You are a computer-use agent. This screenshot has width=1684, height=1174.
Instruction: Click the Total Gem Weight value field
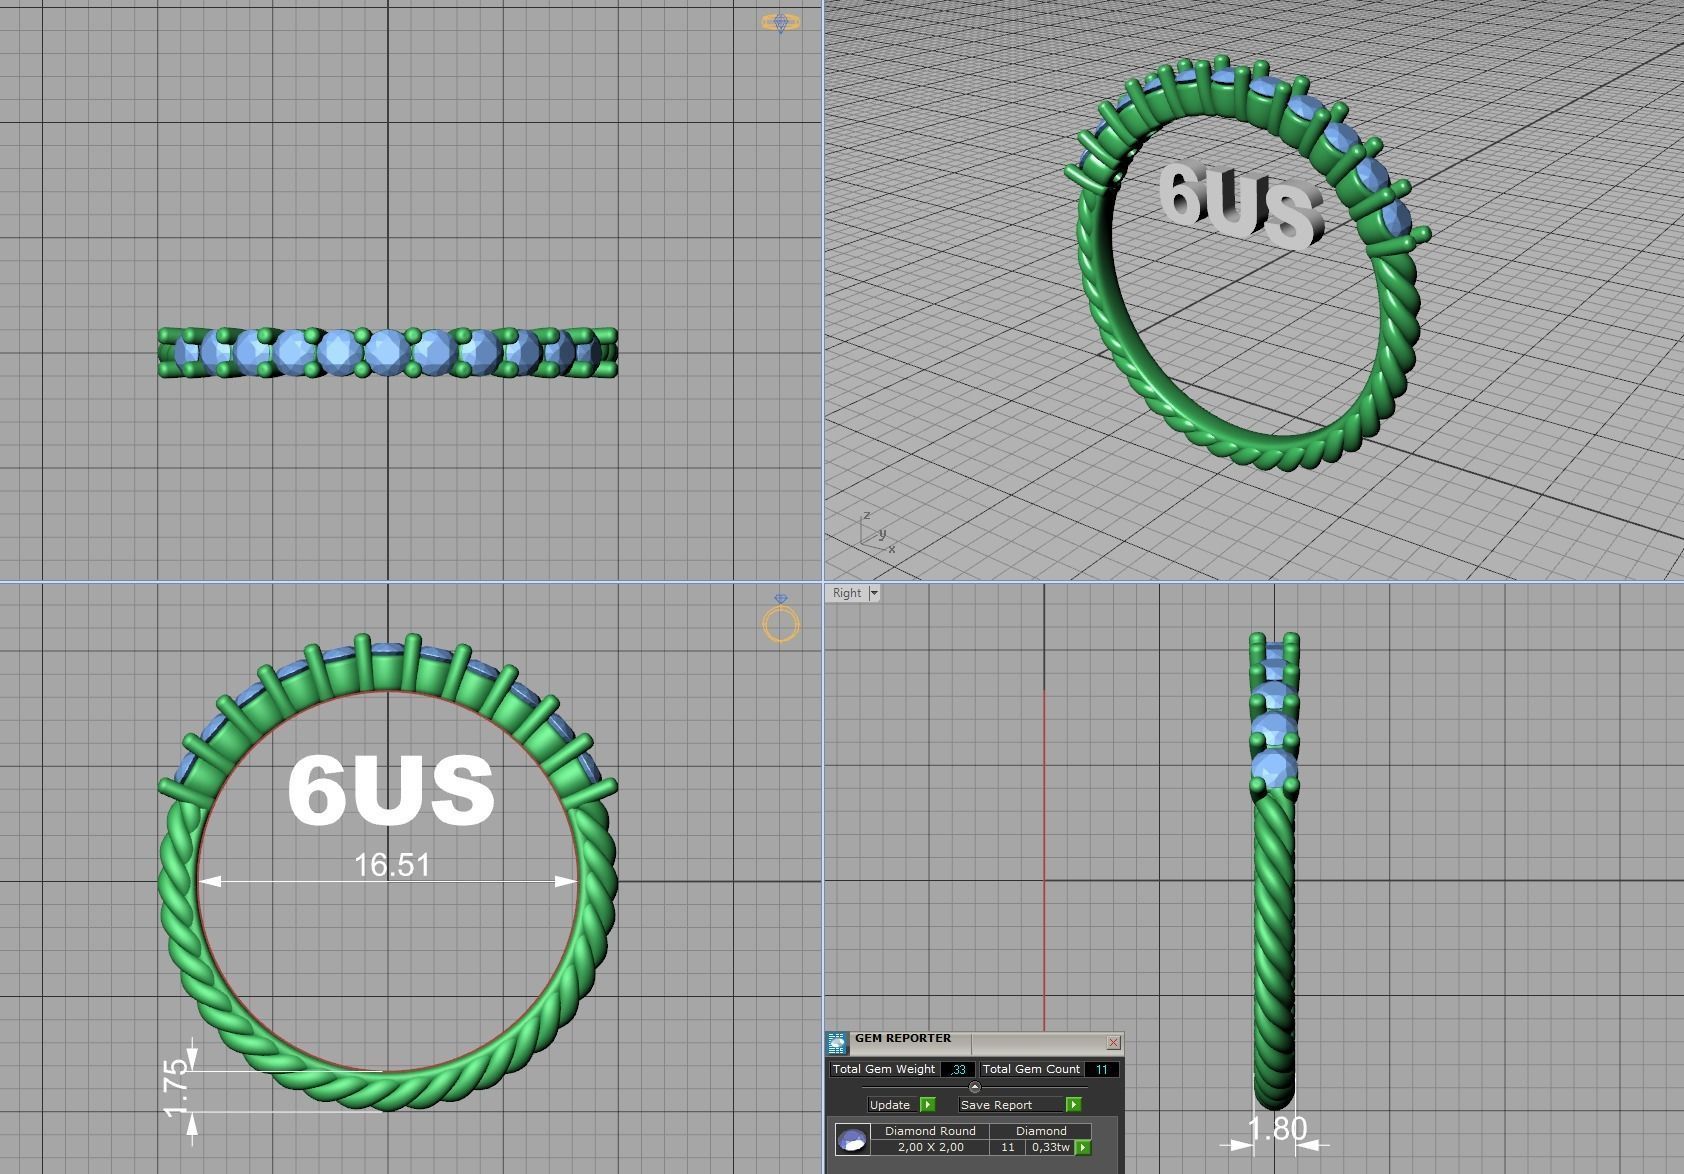click(957, 1069)
